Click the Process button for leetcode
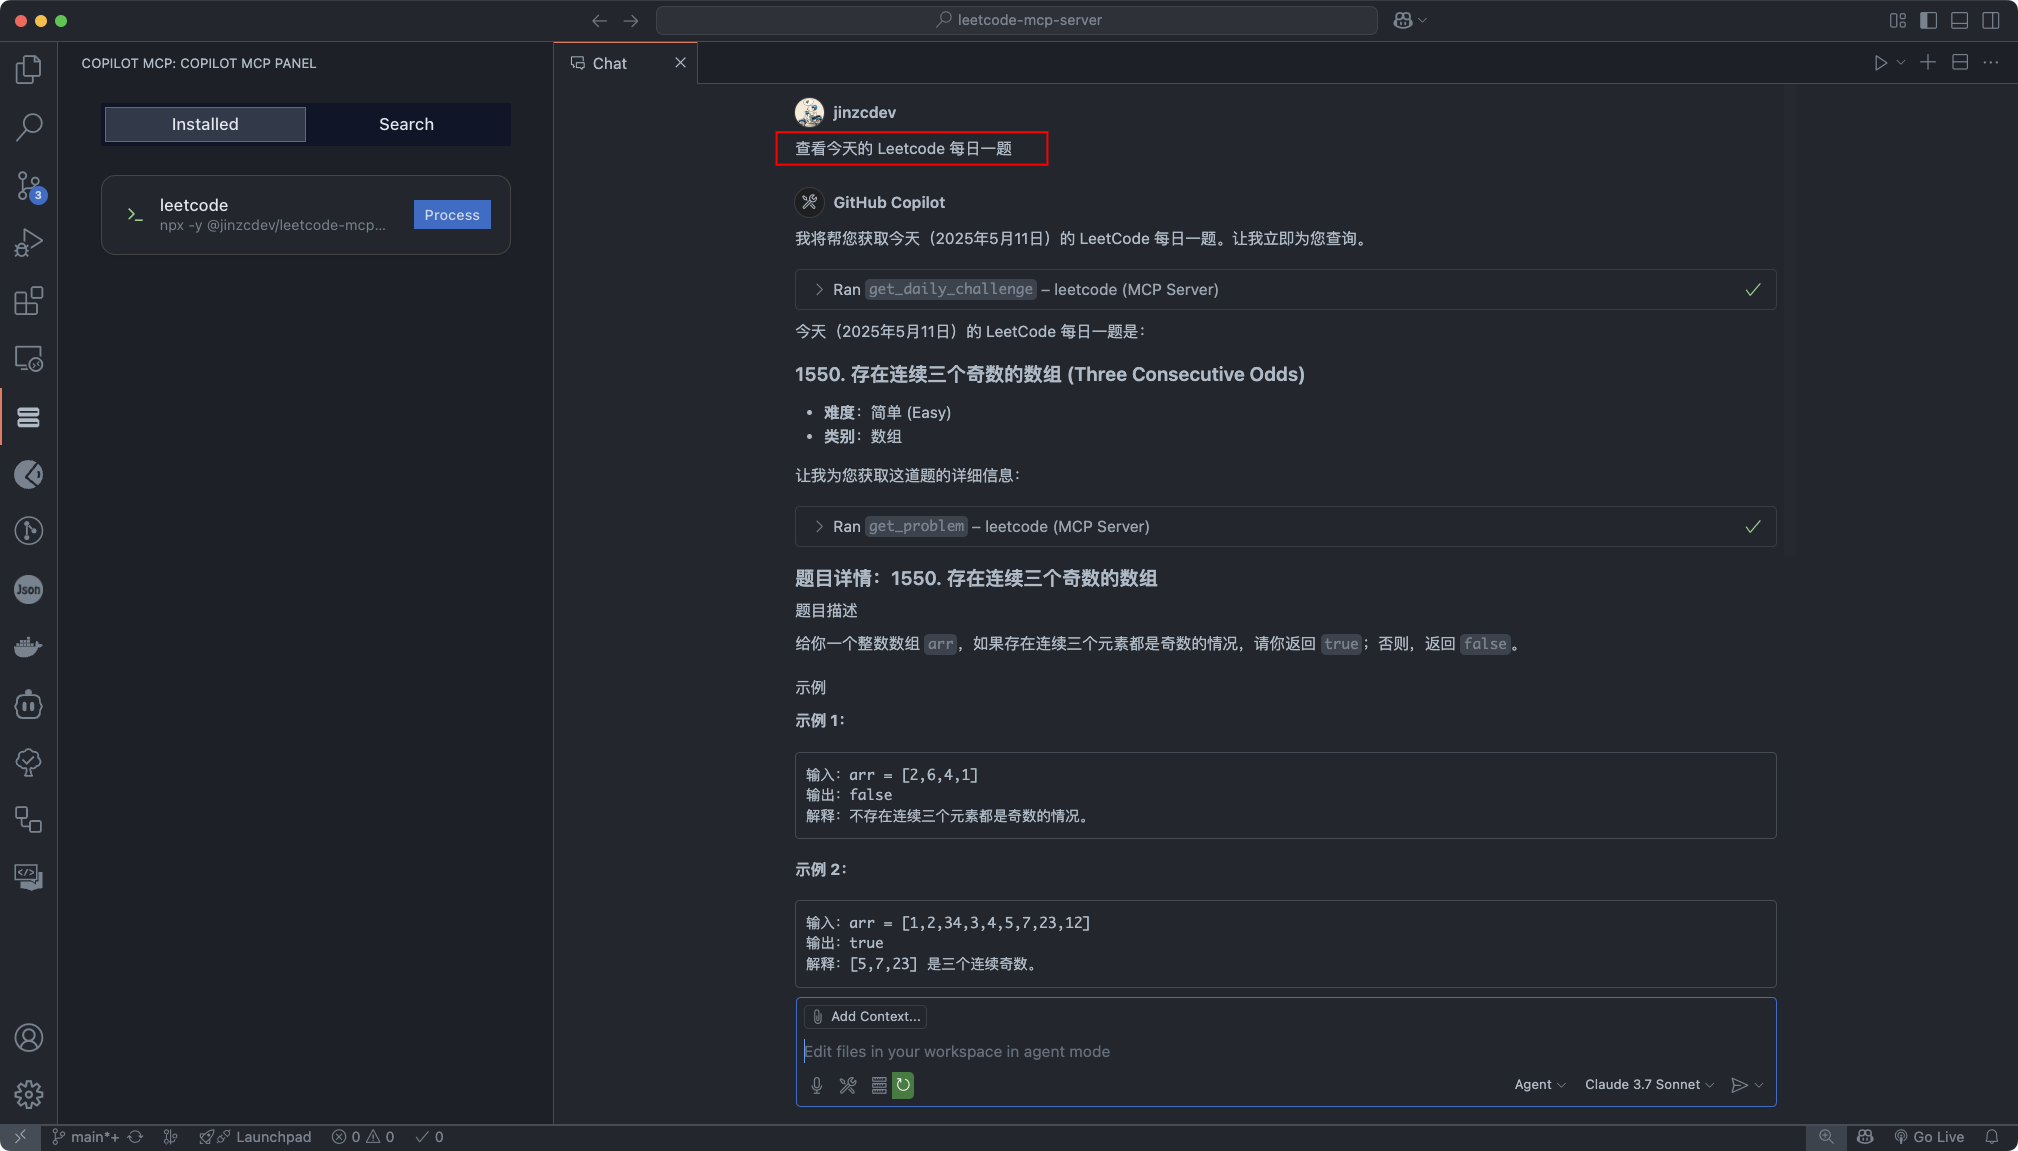Screen dimensions: 2018x1151 452,215
